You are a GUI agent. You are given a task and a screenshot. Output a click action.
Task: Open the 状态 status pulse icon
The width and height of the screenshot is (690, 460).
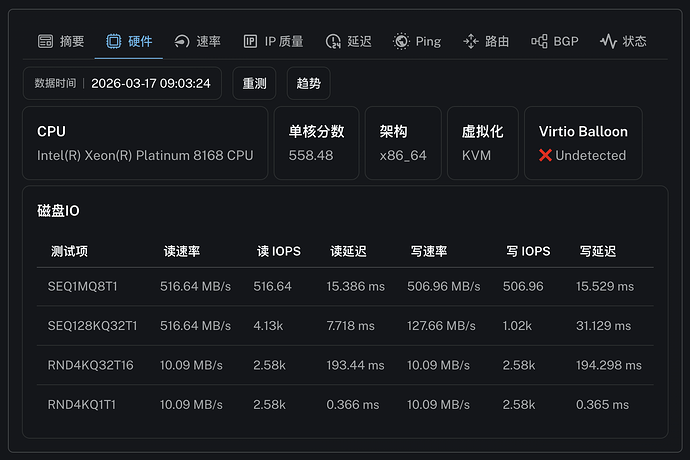[608, 41]
